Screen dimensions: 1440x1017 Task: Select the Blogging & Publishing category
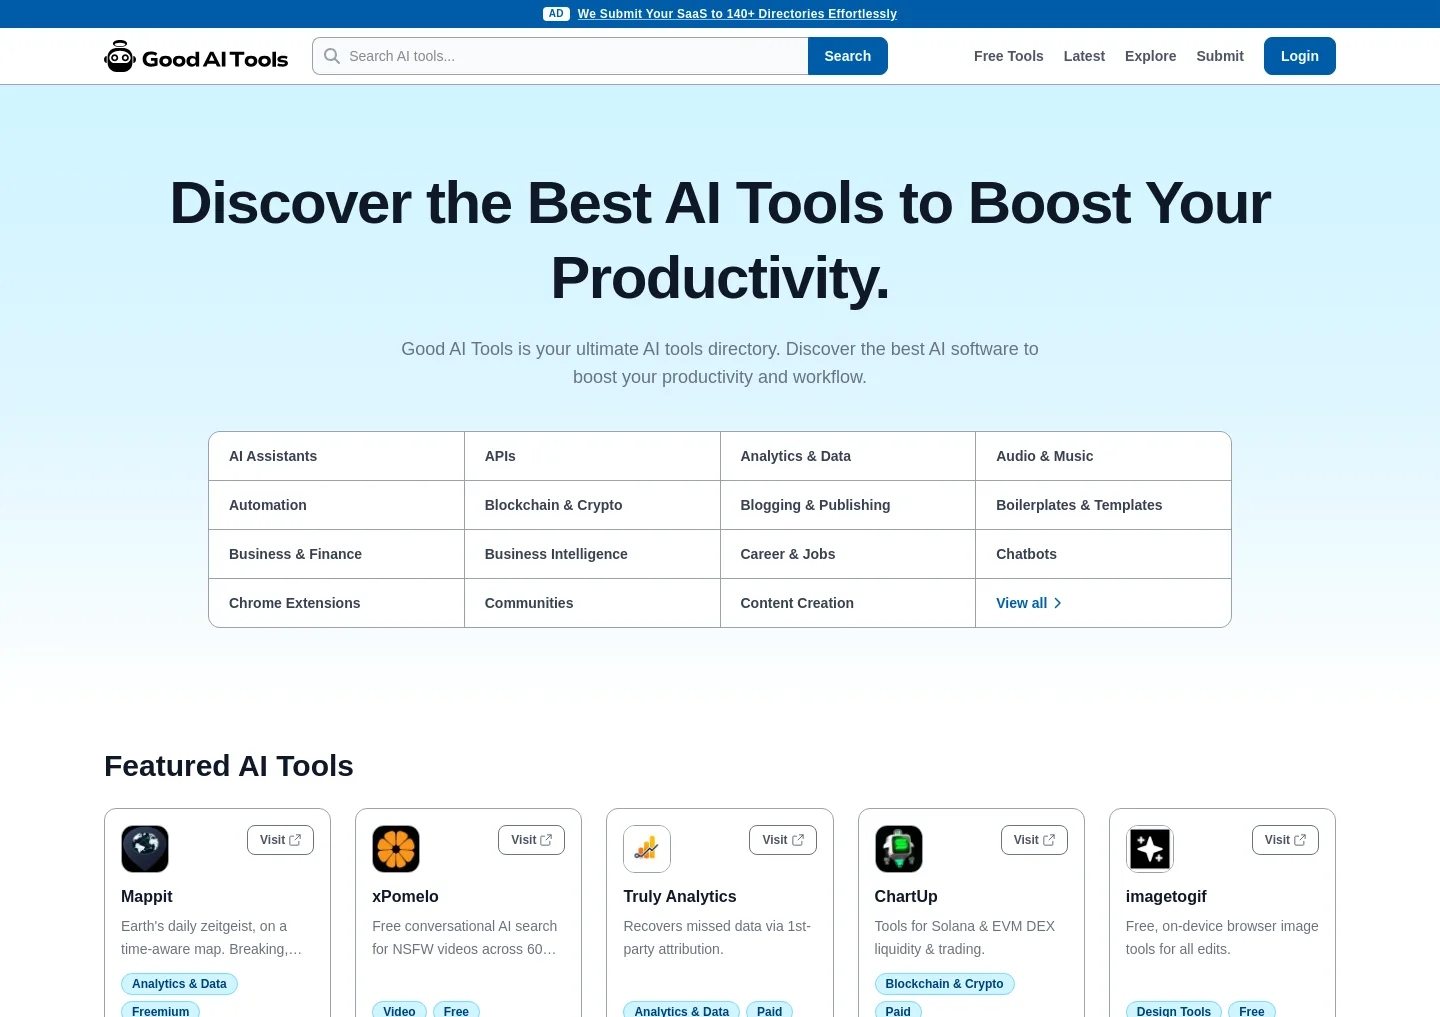coord(848,505)
